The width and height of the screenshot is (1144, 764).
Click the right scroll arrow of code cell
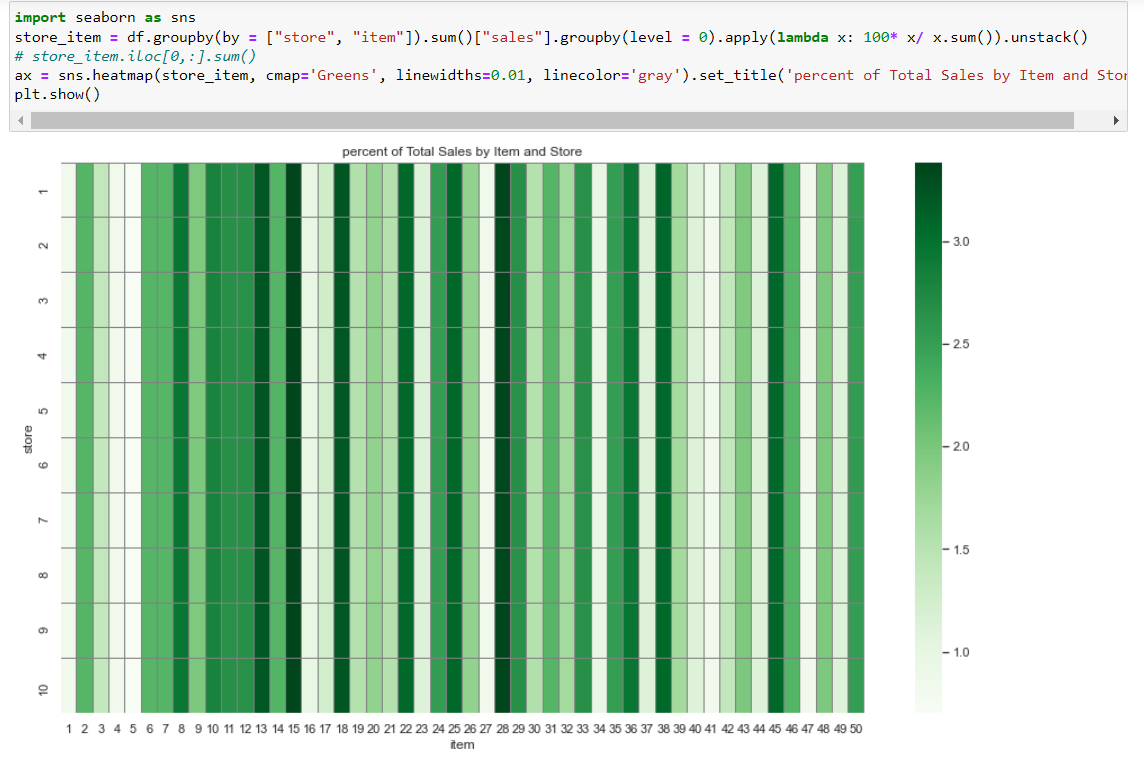pos(1116,120)
